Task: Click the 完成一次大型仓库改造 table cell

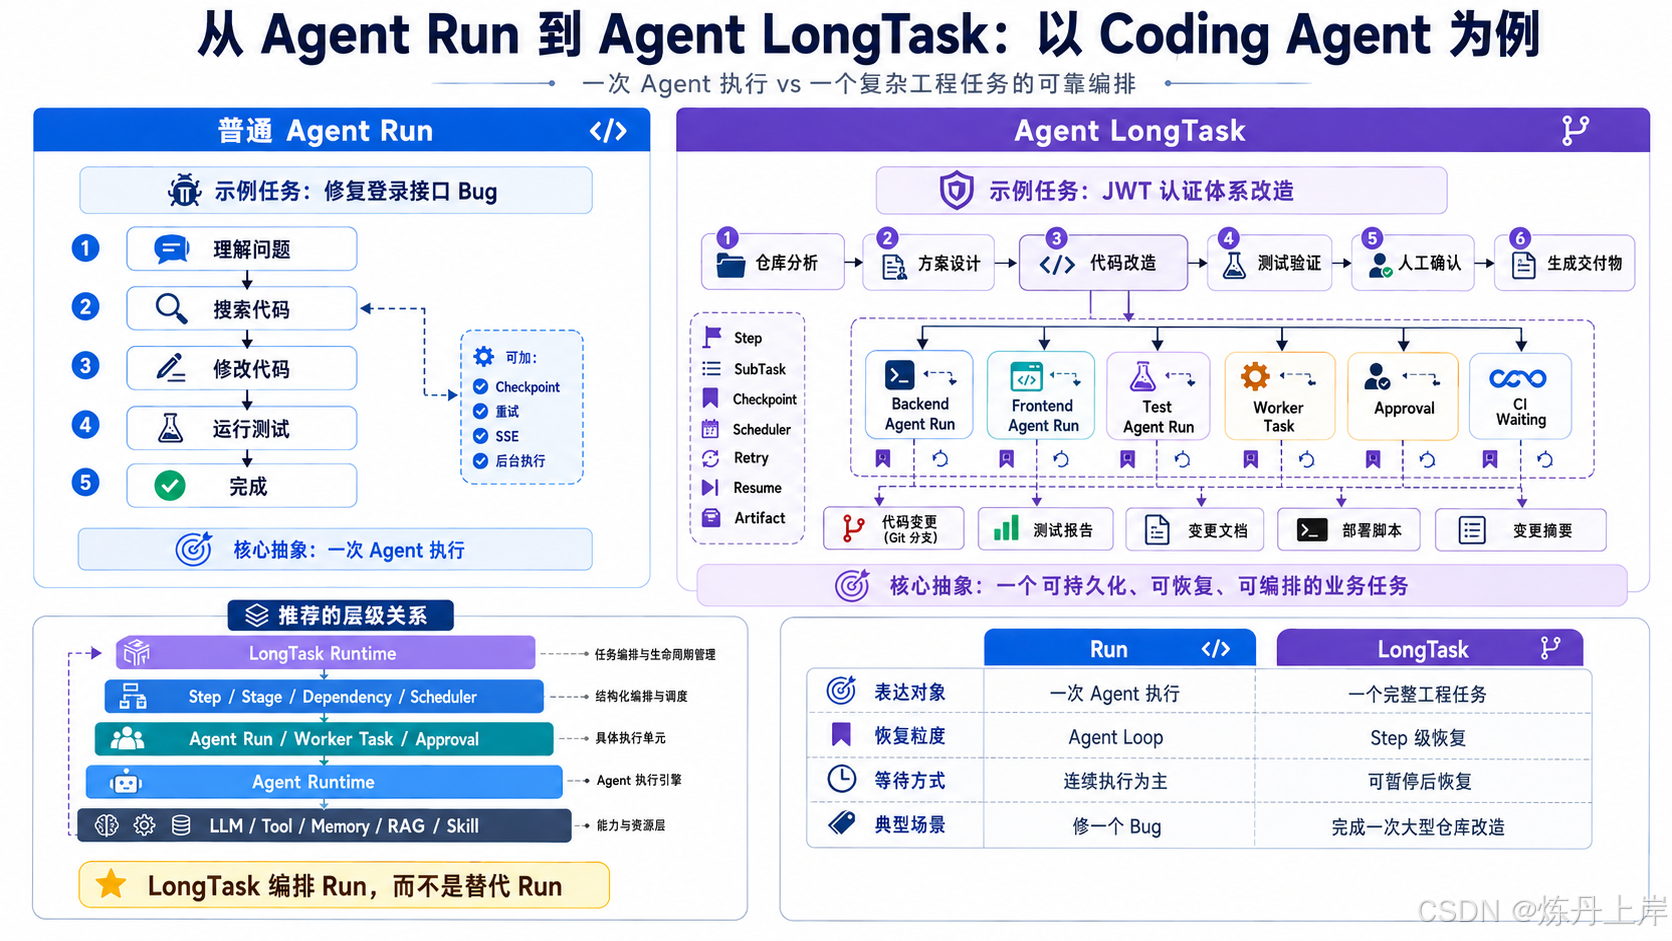Action: click(1418, 826)
